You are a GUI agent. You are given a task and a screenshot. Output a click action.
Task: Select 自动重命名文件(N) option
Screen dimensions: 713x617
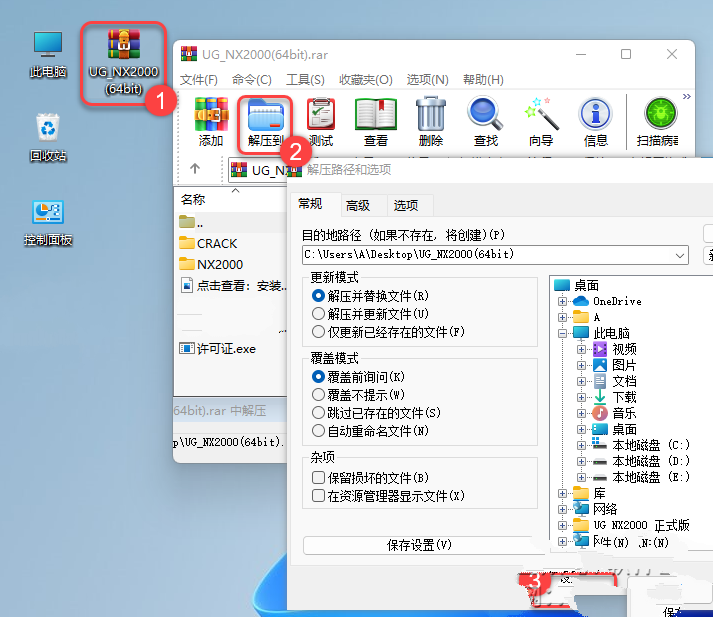coord(371,431)
